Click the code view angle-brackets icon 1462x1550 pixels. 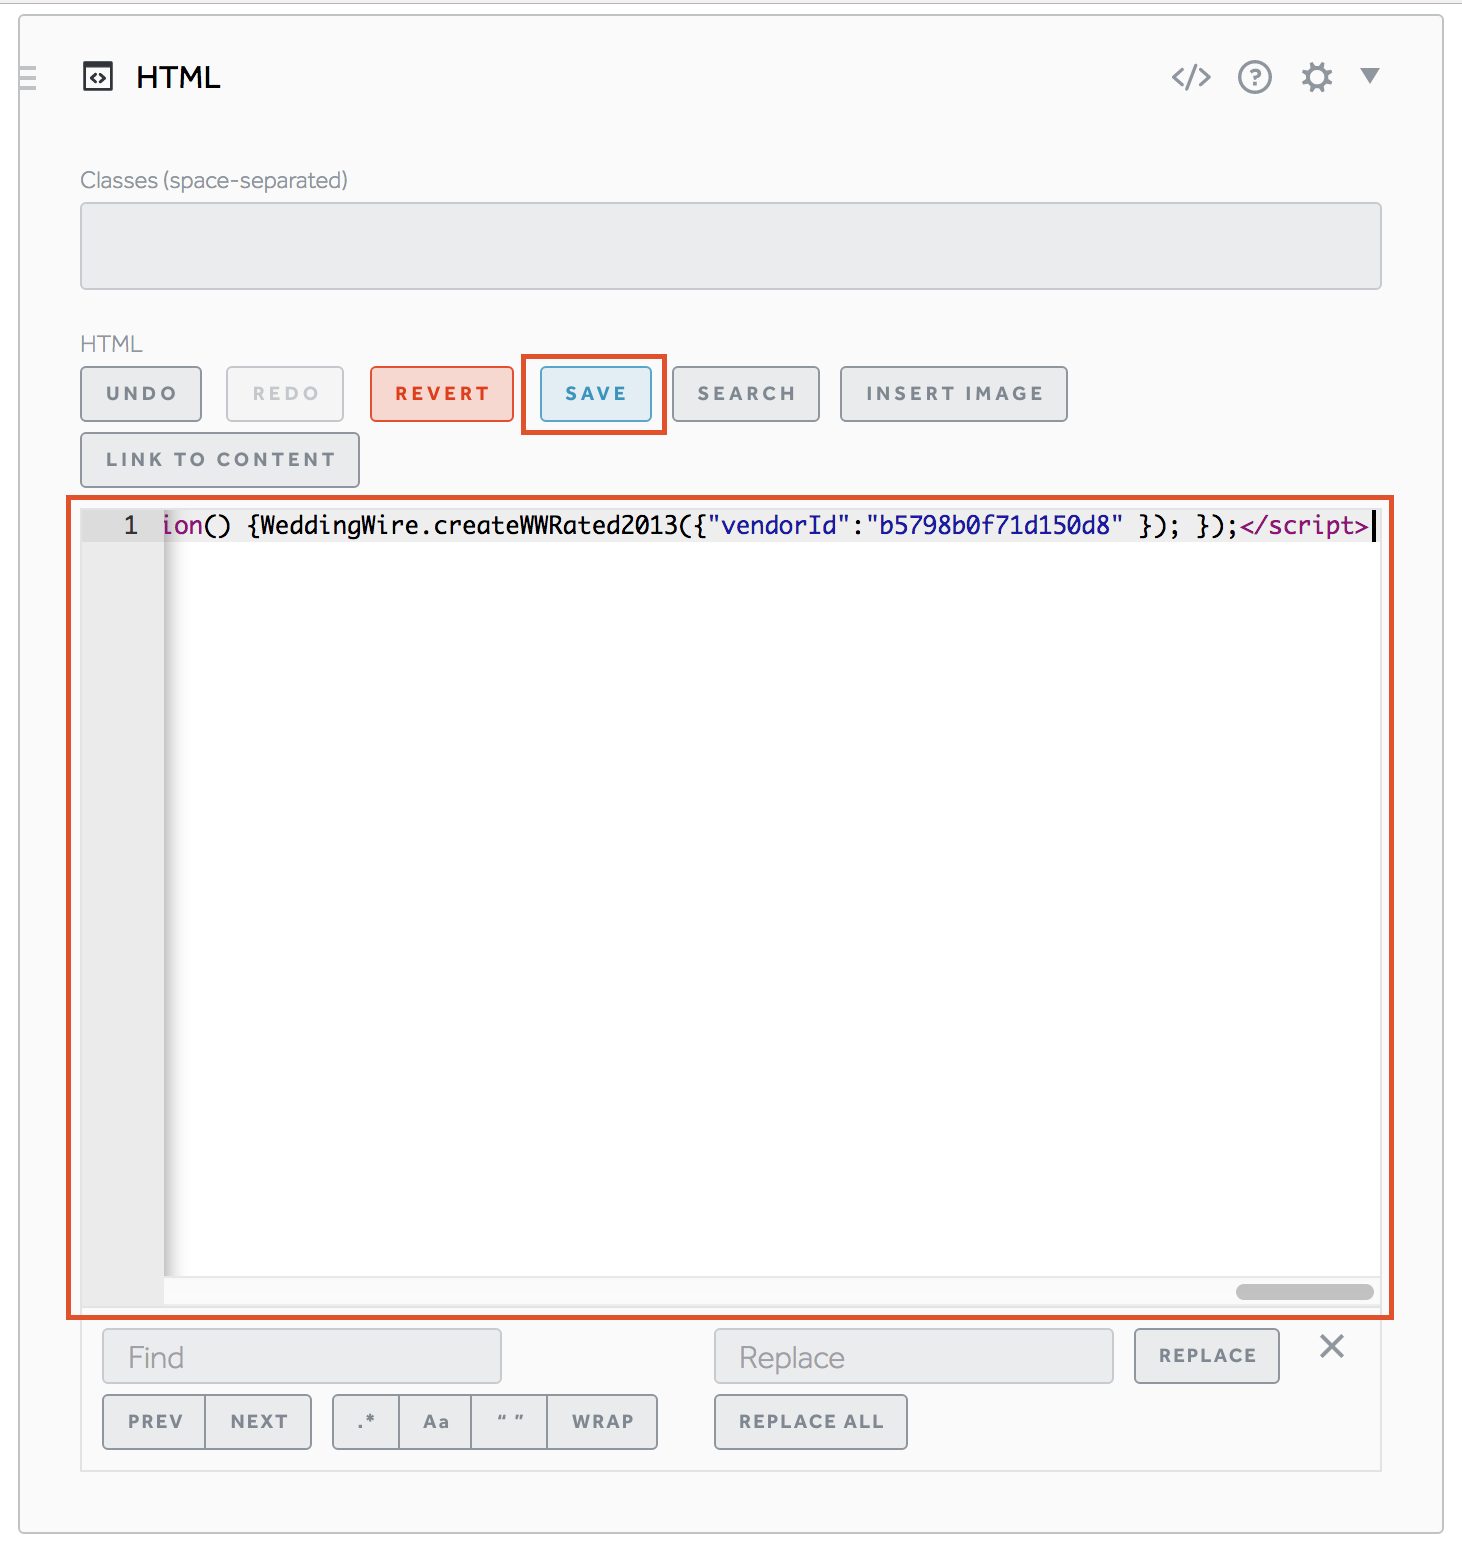point(1190,77)
